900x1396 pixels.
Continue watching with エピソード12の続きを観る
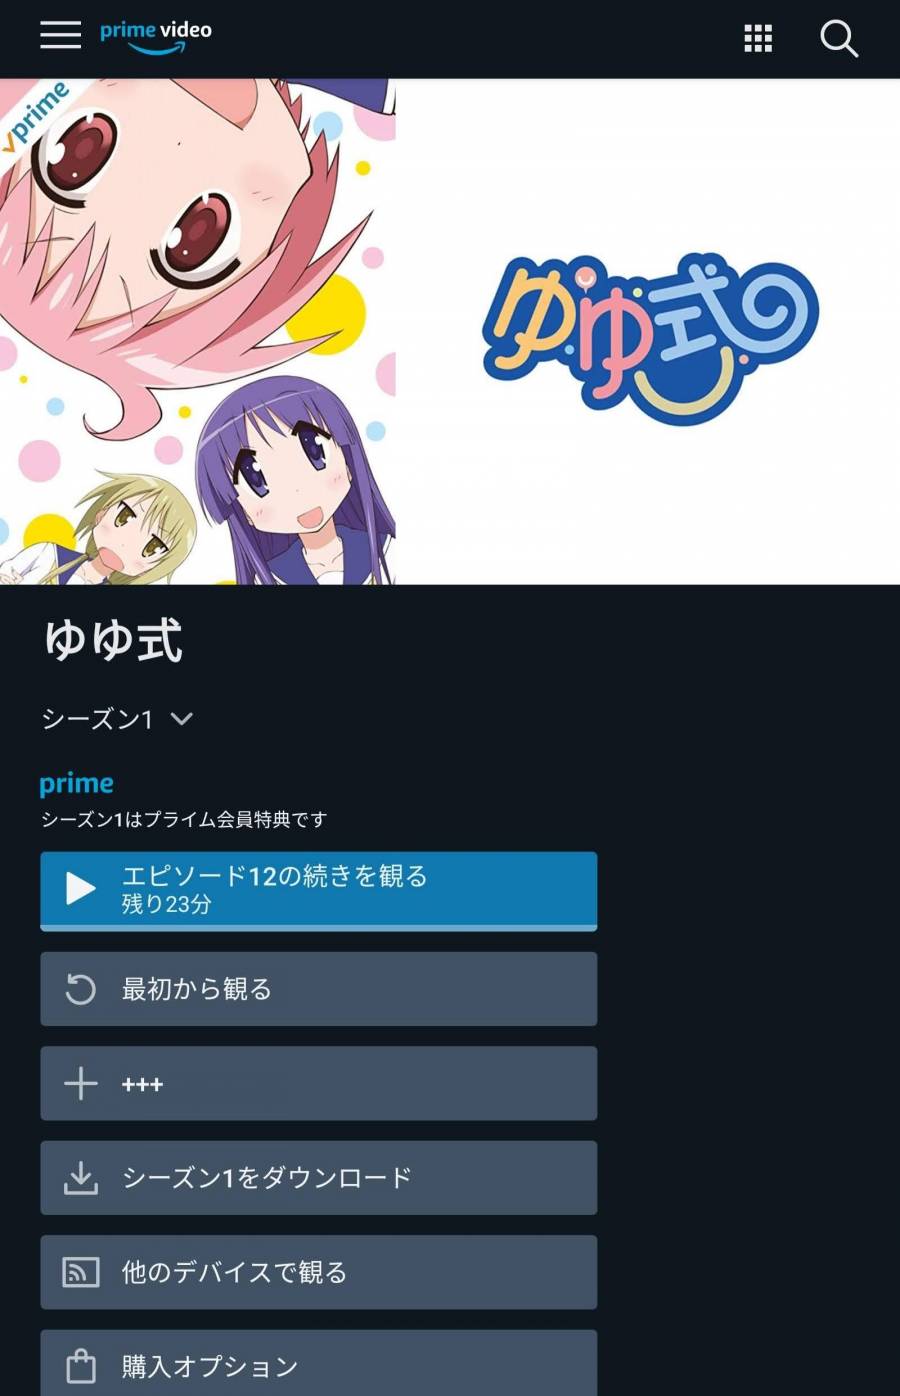click(x=319, y=889)
